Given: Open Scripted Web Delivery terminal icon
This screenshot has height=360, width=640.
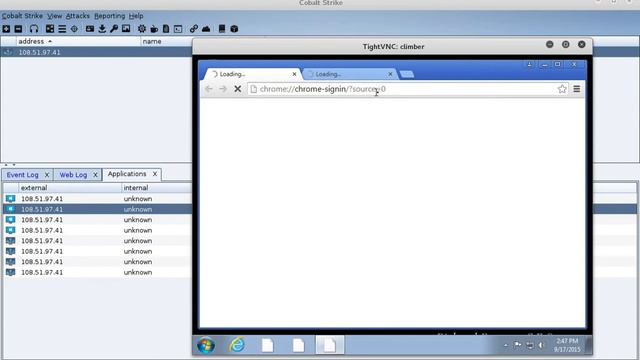Looking at the screenshot, I should pyautogui.click(x=178, y=29).
